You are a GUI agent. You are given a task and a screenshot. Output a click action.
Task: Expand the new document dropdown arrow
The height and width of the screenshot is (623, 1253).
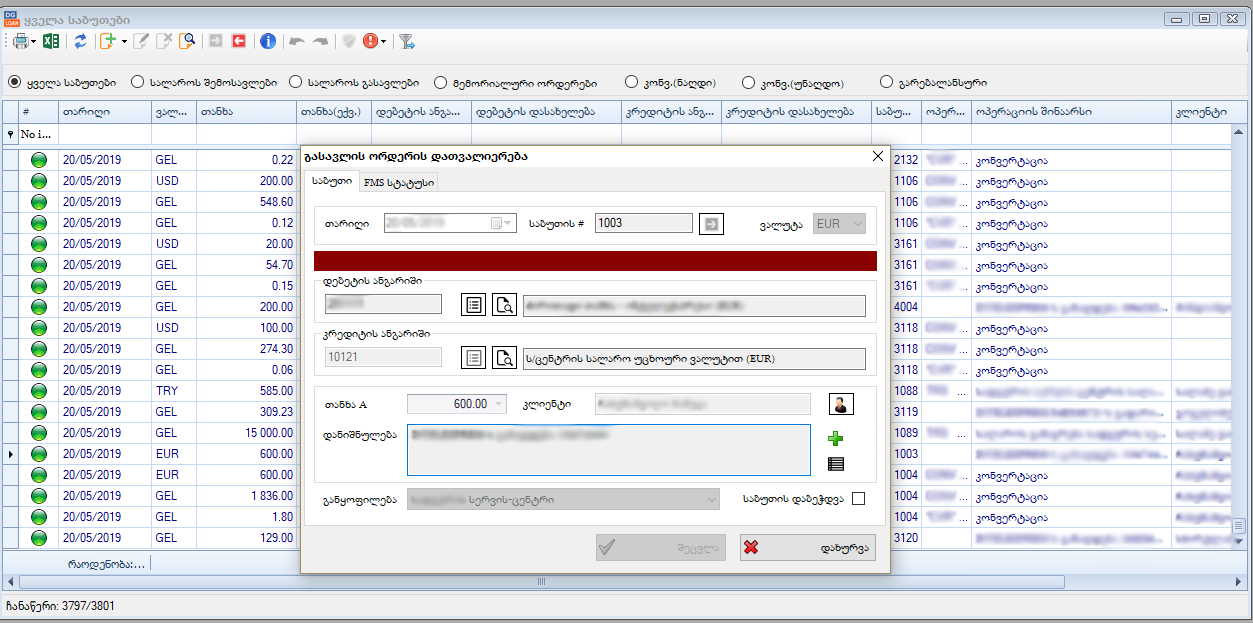124,42
